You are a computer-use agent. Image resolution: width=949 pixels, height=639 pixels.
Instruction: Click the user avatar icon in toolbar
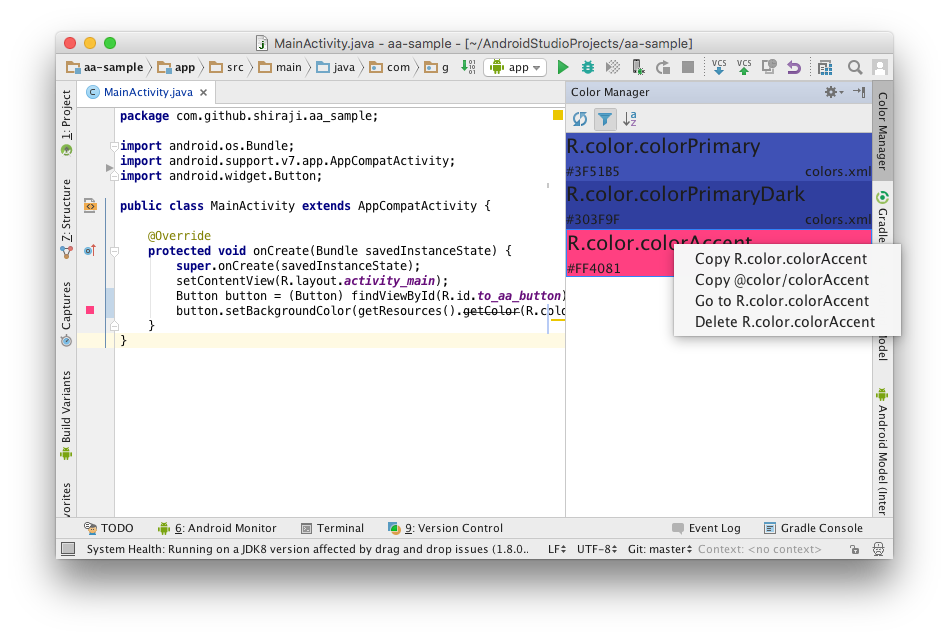click(879, 67)
